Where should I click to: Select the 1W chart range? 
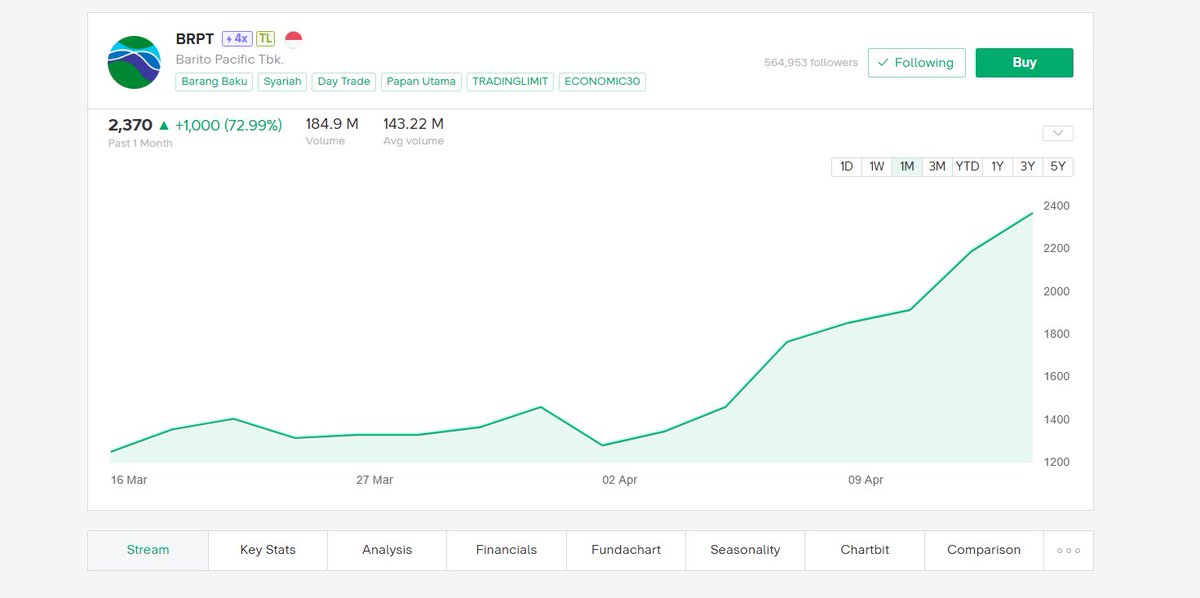point(877,167)
